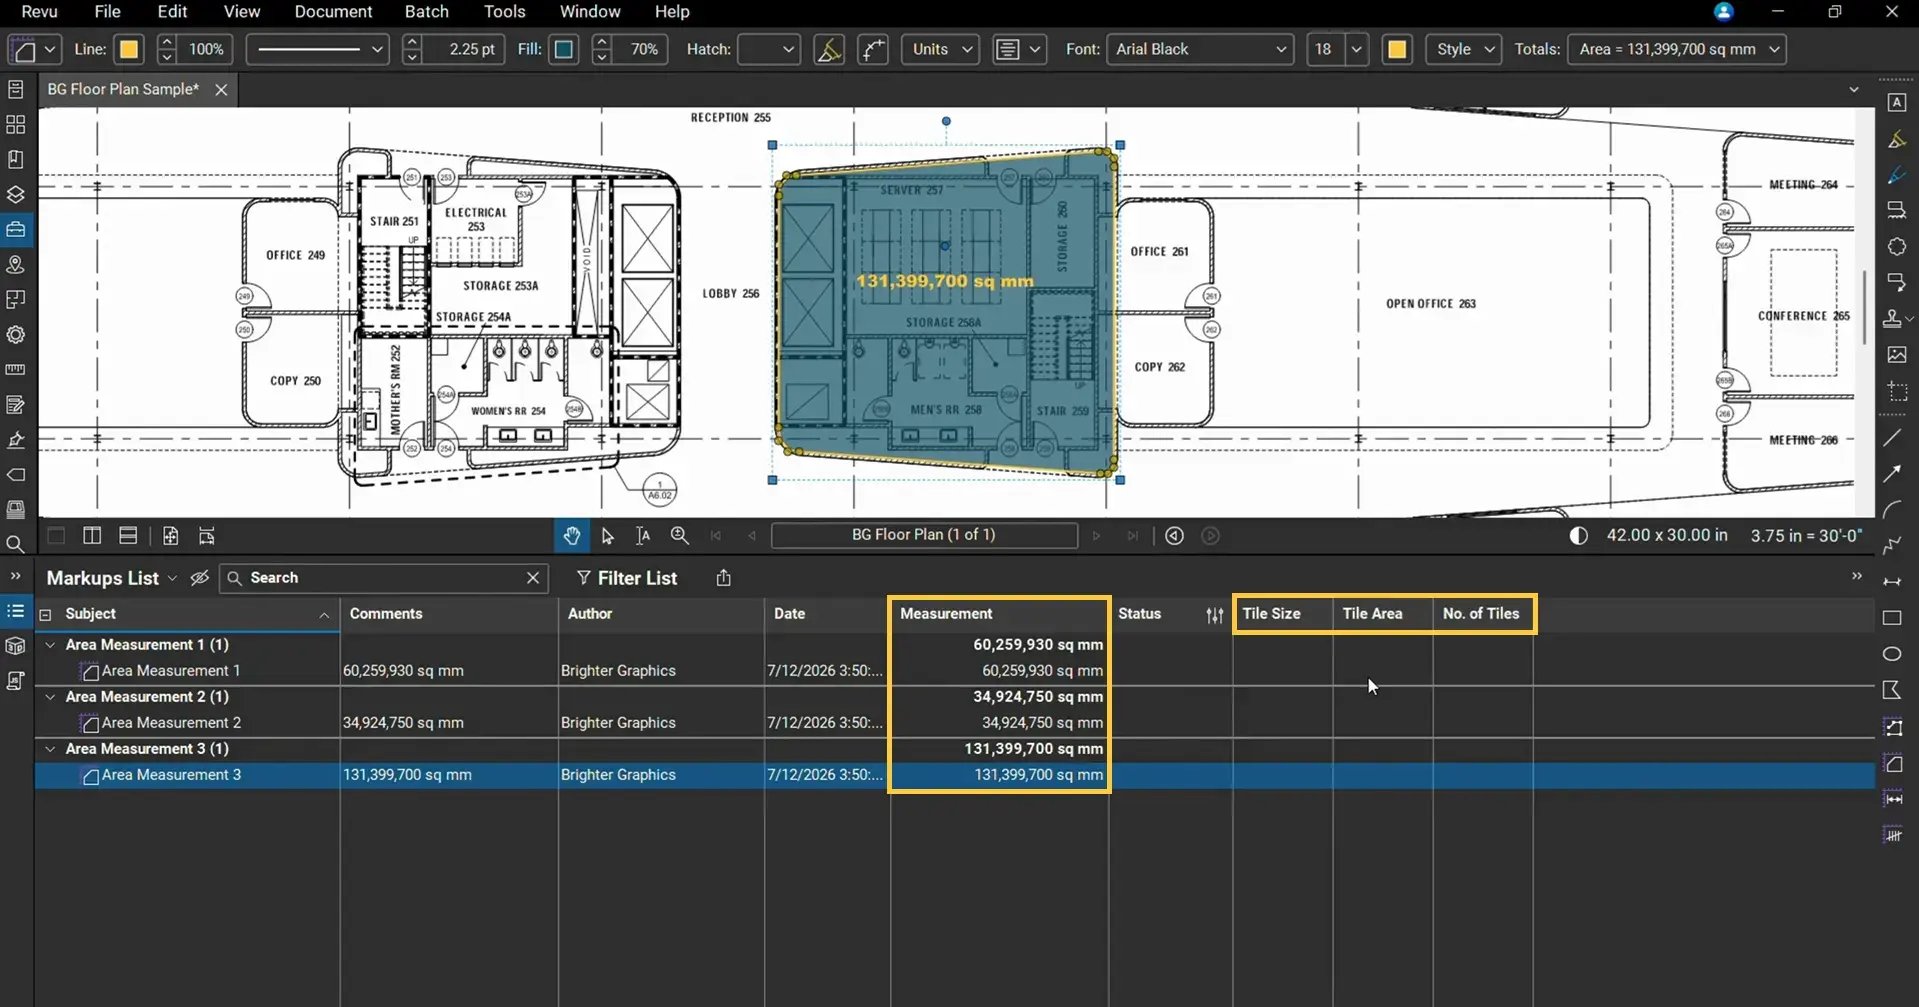
Task: Open the Manage Columns button
Action: point(1215,615)
